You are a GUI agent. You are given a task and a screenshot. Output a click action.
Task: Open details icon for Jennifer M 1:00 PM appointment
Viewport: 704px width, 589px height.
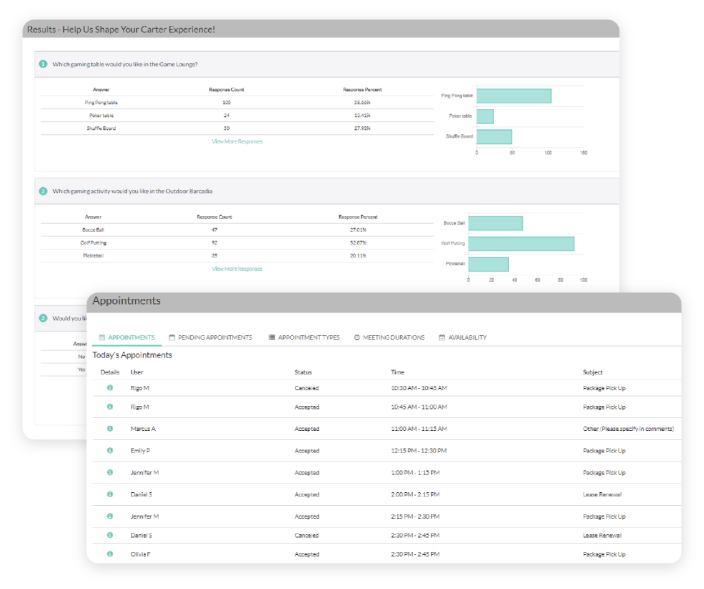pyautogui.click(x=110, y=472)
